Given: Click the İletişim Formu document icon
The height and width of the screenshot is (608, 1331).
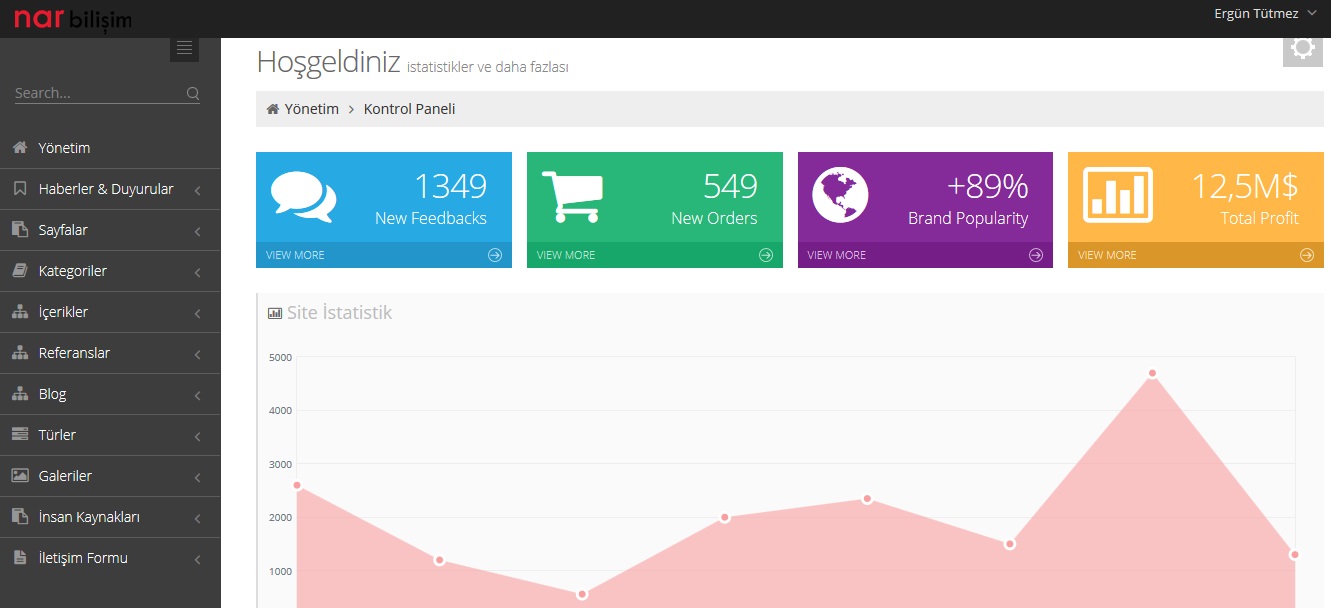Looking at the screenshot, I should pyautogui.click(x=19, y=558).
